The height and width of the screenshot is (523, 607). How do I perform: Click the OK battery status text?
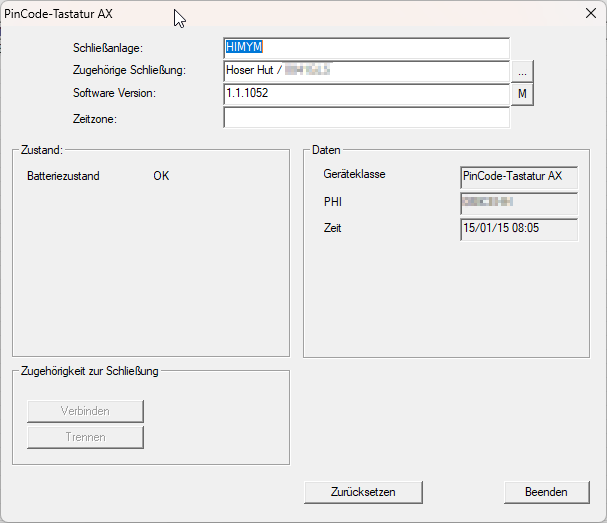(x=161, y=176)
